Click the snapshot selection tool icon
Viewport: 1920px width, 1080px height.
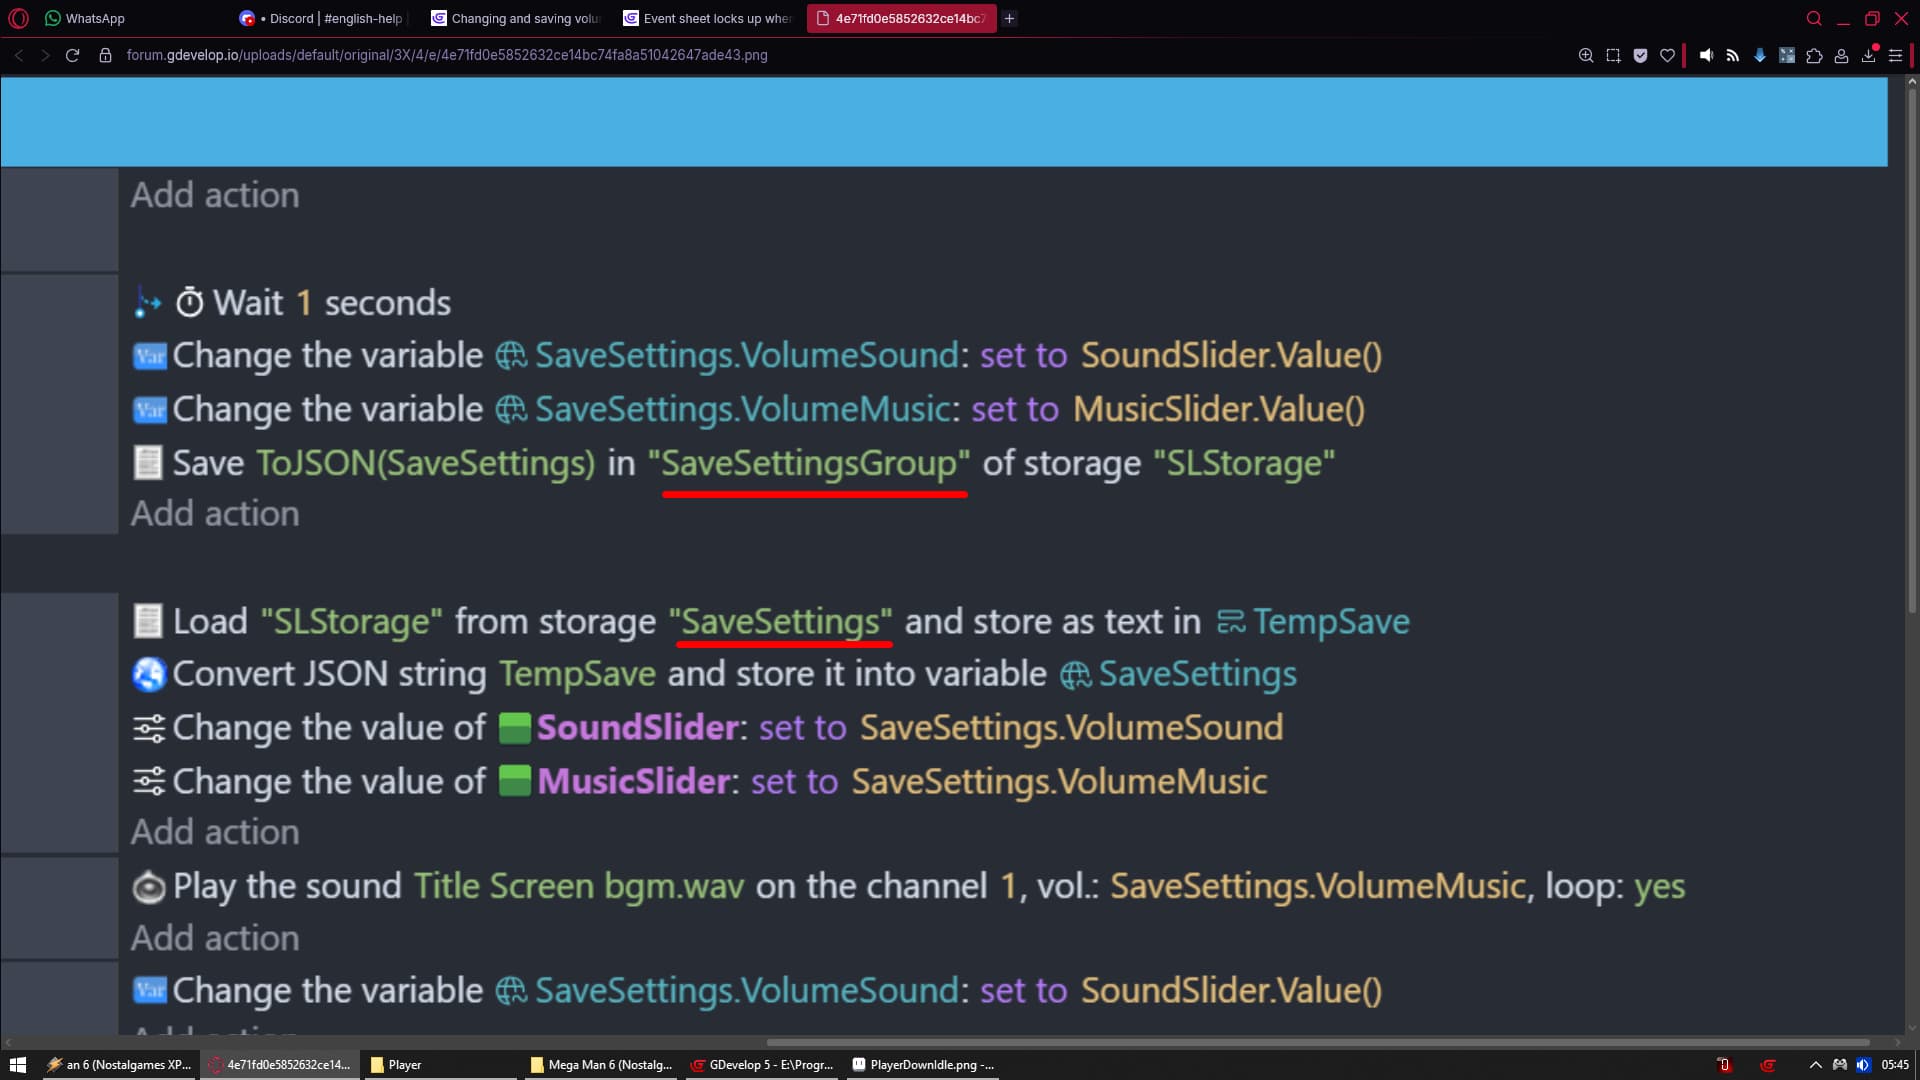click(x=1613, y=56)
